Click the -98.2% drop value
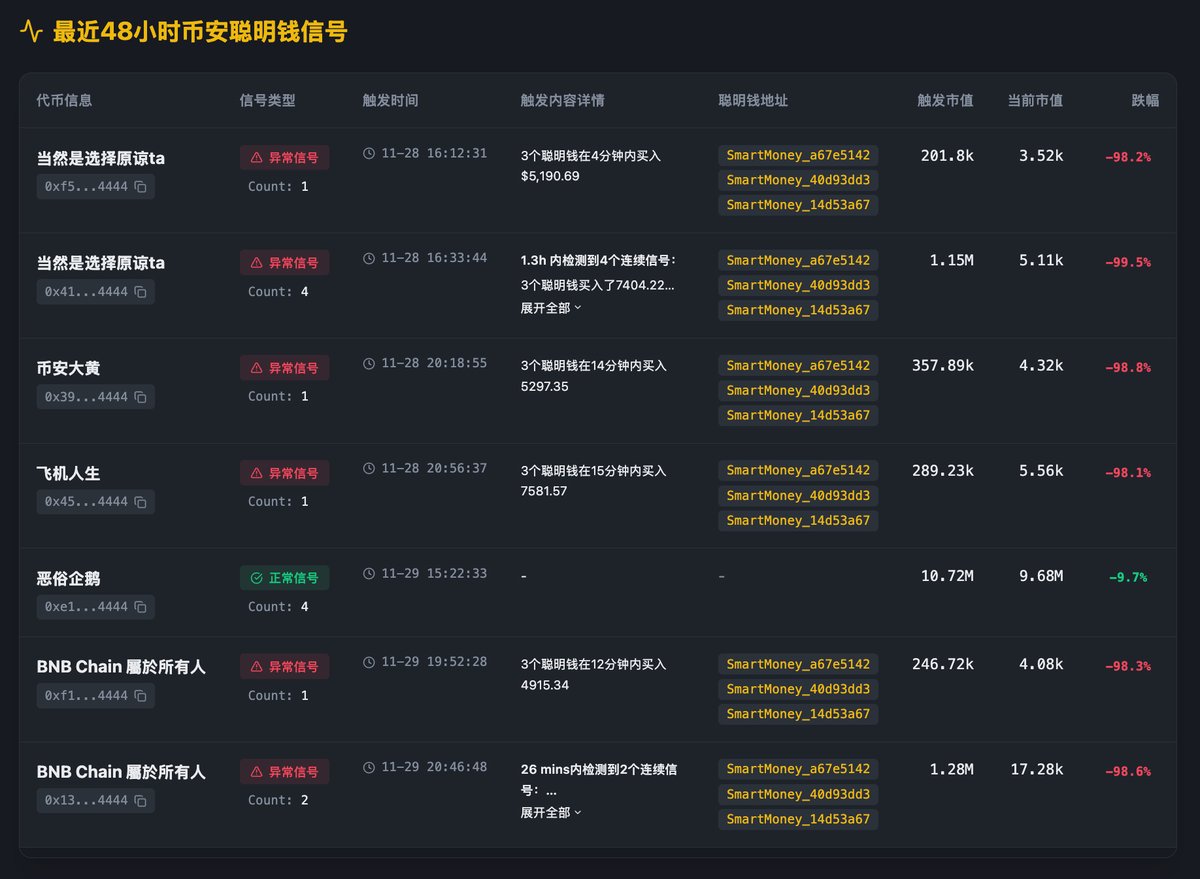Image resolution: width=1200 pixels, height=879 pixels. click(1127, 157)
